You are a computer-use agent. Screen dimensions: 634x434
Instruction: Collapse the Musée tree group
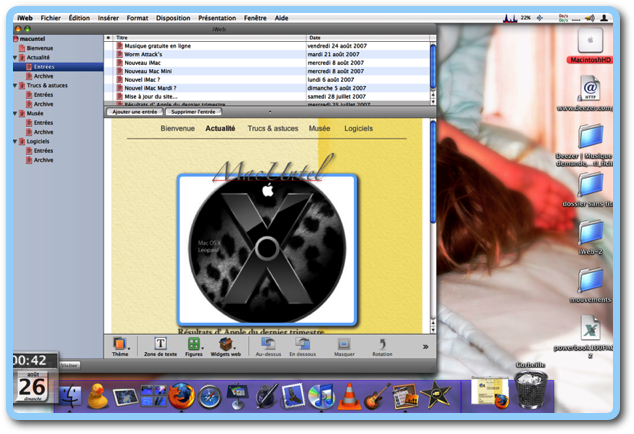(x=15, y=113)
